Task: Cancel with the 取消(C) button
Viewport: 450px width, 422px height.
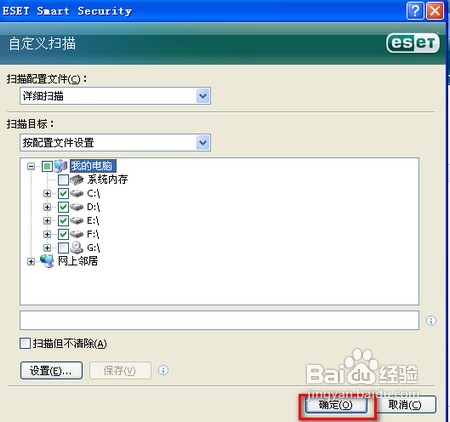Action: pos(405,405)
